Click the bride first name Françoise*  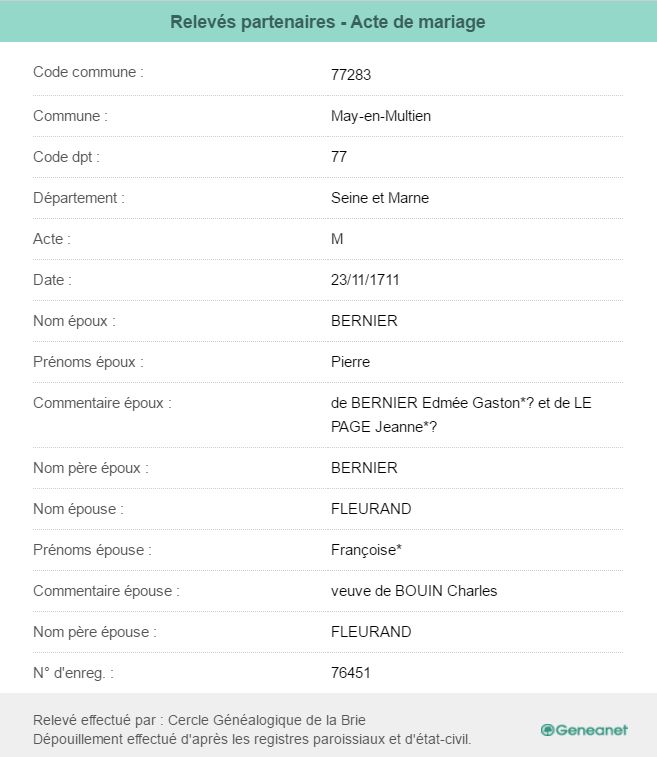366,550
